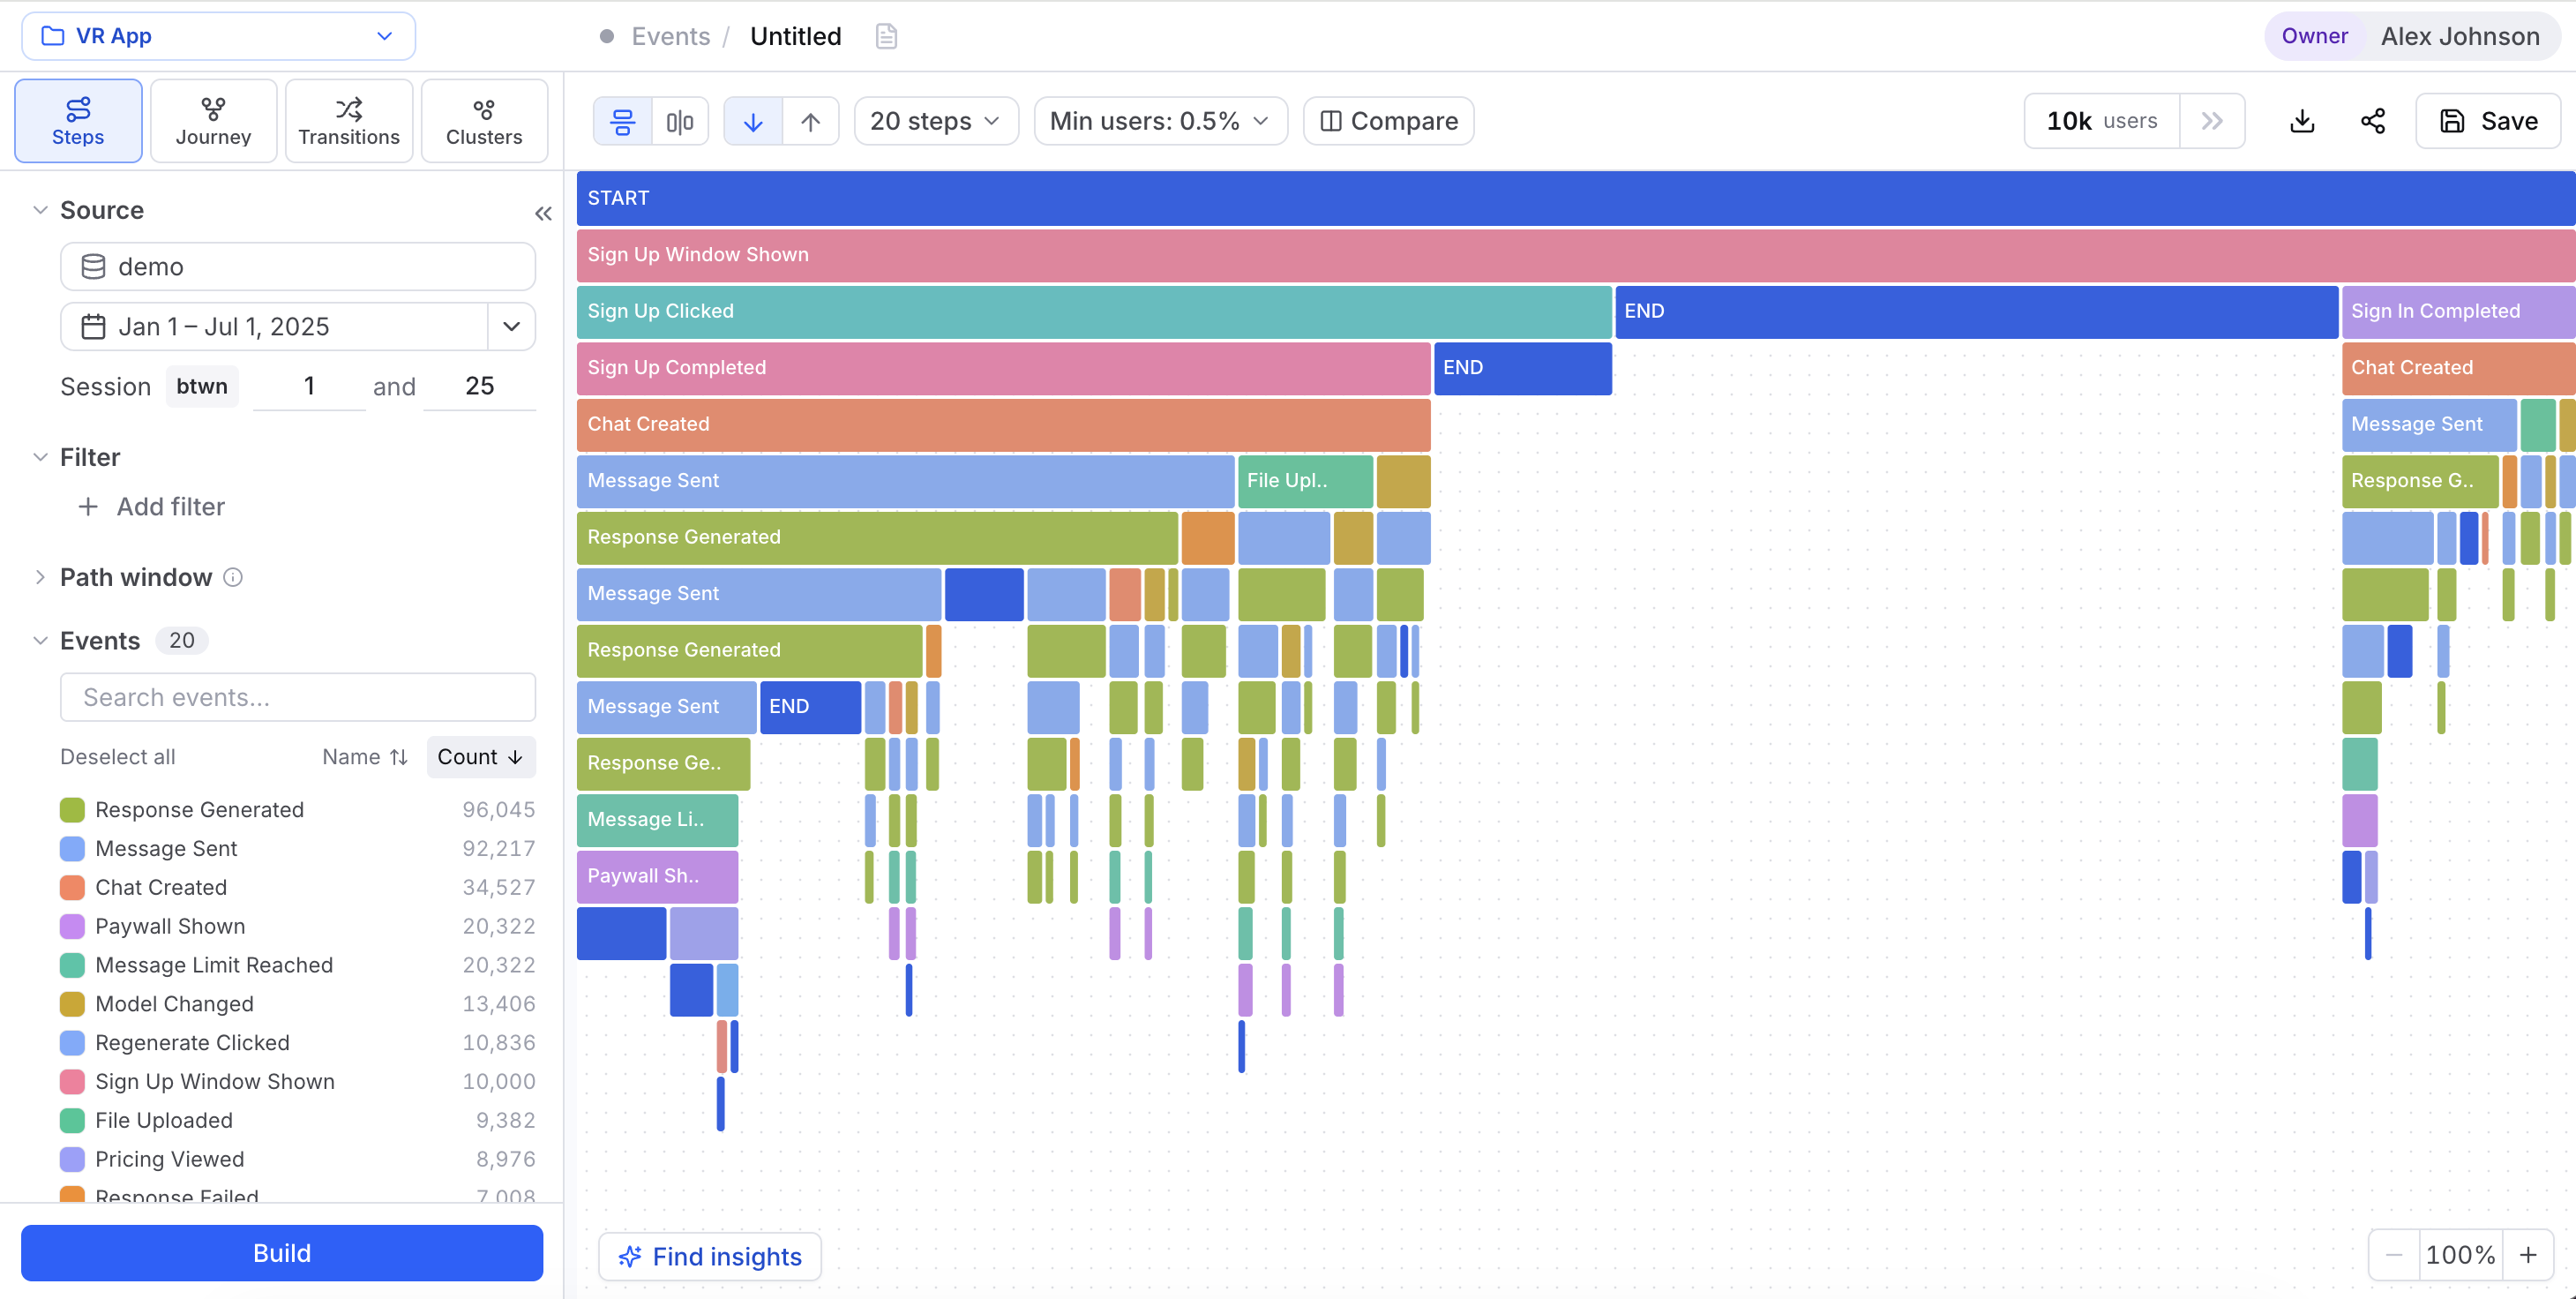The height and width of the screenshot is (1299, 2576).
Task: Expand the Path window section
Action: (40, 577)
